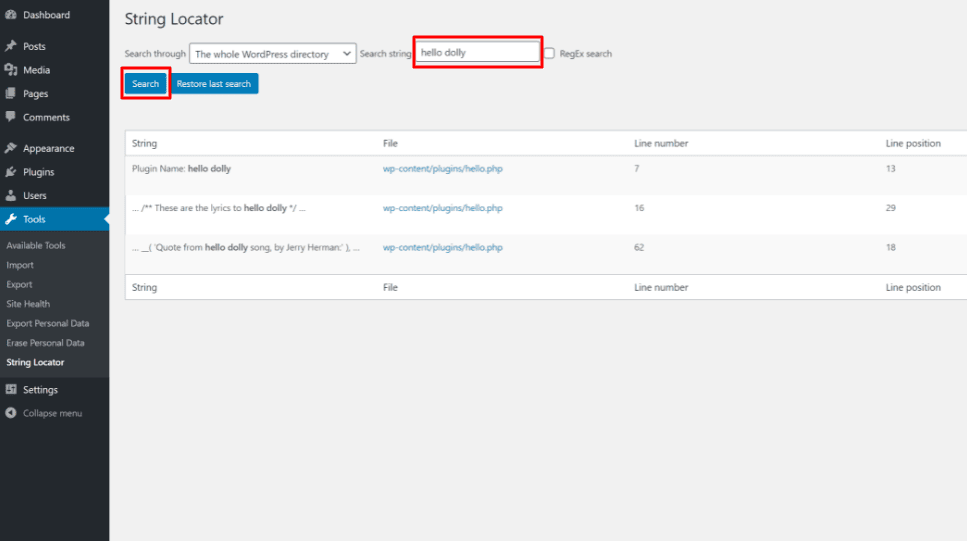
Task: Click the Comments bubble icon
Action: click(10, 117)
